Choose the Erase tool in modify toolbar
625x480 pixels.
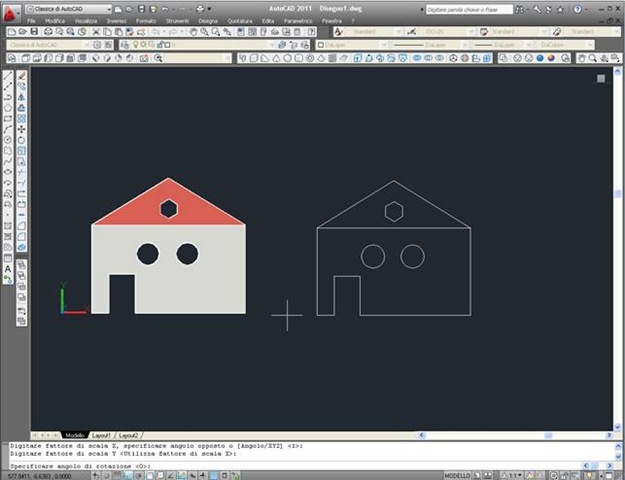(x=21, y=75)
